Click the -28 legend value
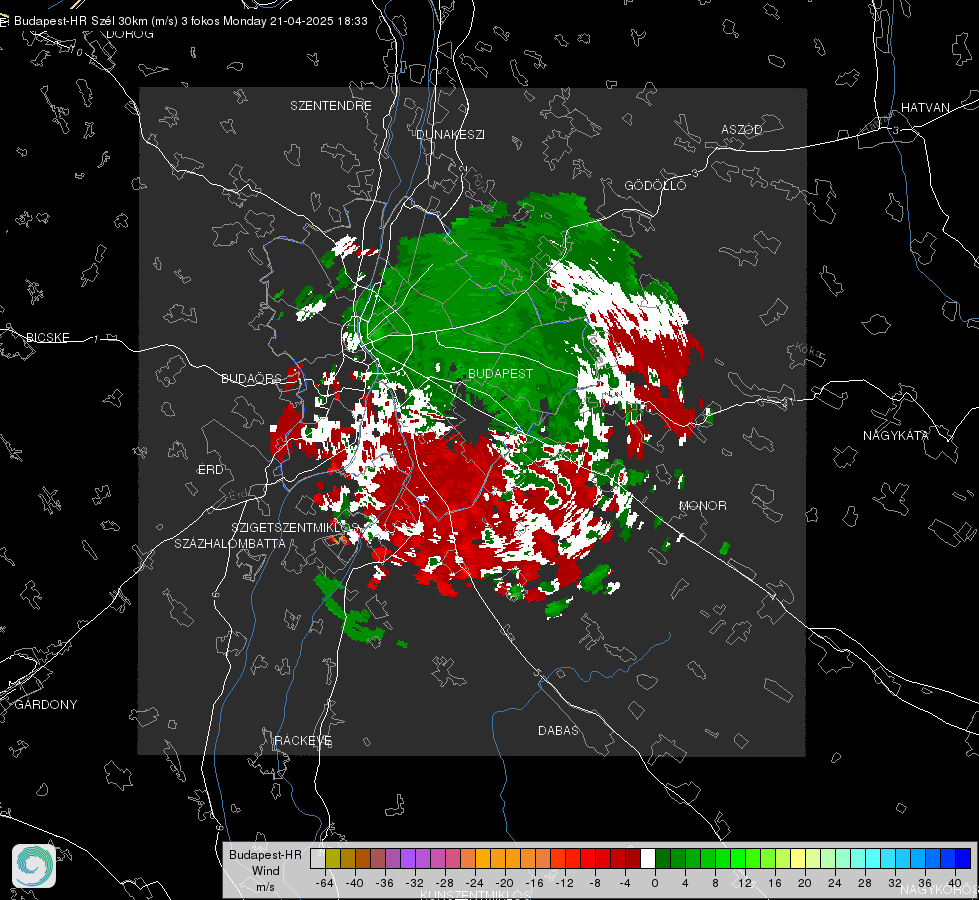 [445, 883]
